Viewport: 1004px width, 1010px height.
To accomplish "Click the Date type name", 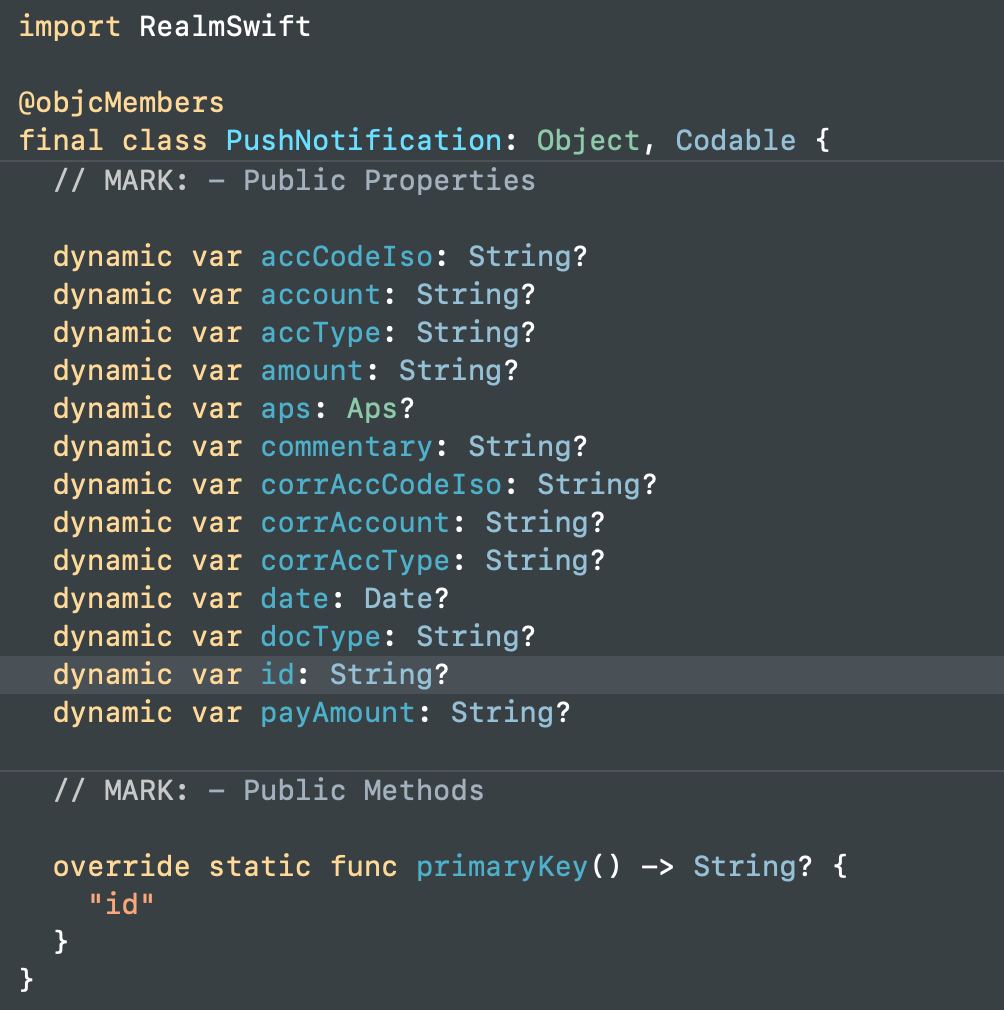I will point(399,598).
